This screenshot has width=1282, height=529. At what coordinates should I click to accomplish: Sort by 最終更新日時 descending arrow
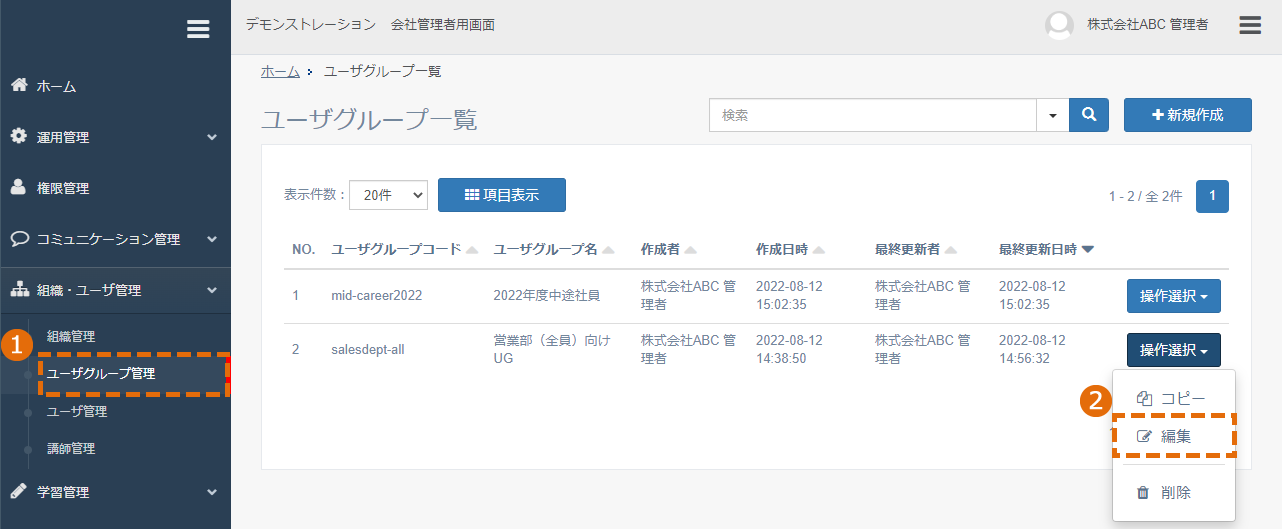point(1088,250)
